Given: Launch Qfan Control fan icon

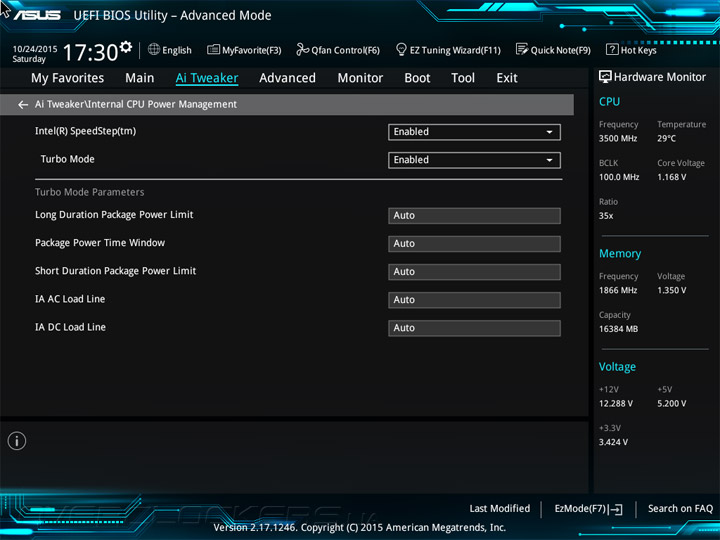Looking at the screenshot, I should click(x=302, y=49).
